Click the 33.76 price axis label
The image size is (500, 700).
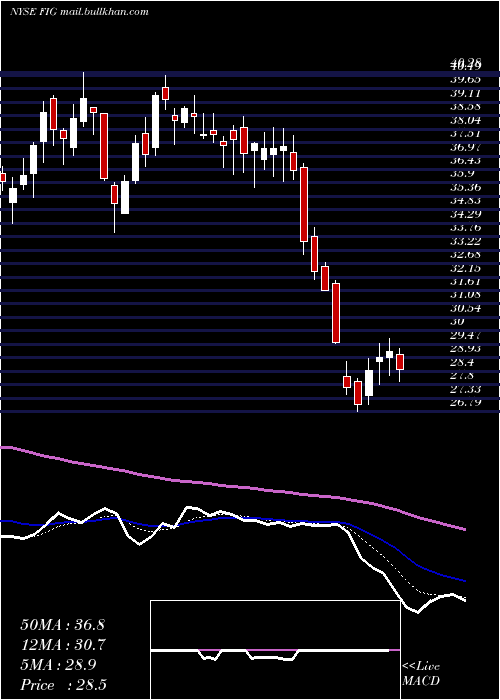(x=465, y=228)
